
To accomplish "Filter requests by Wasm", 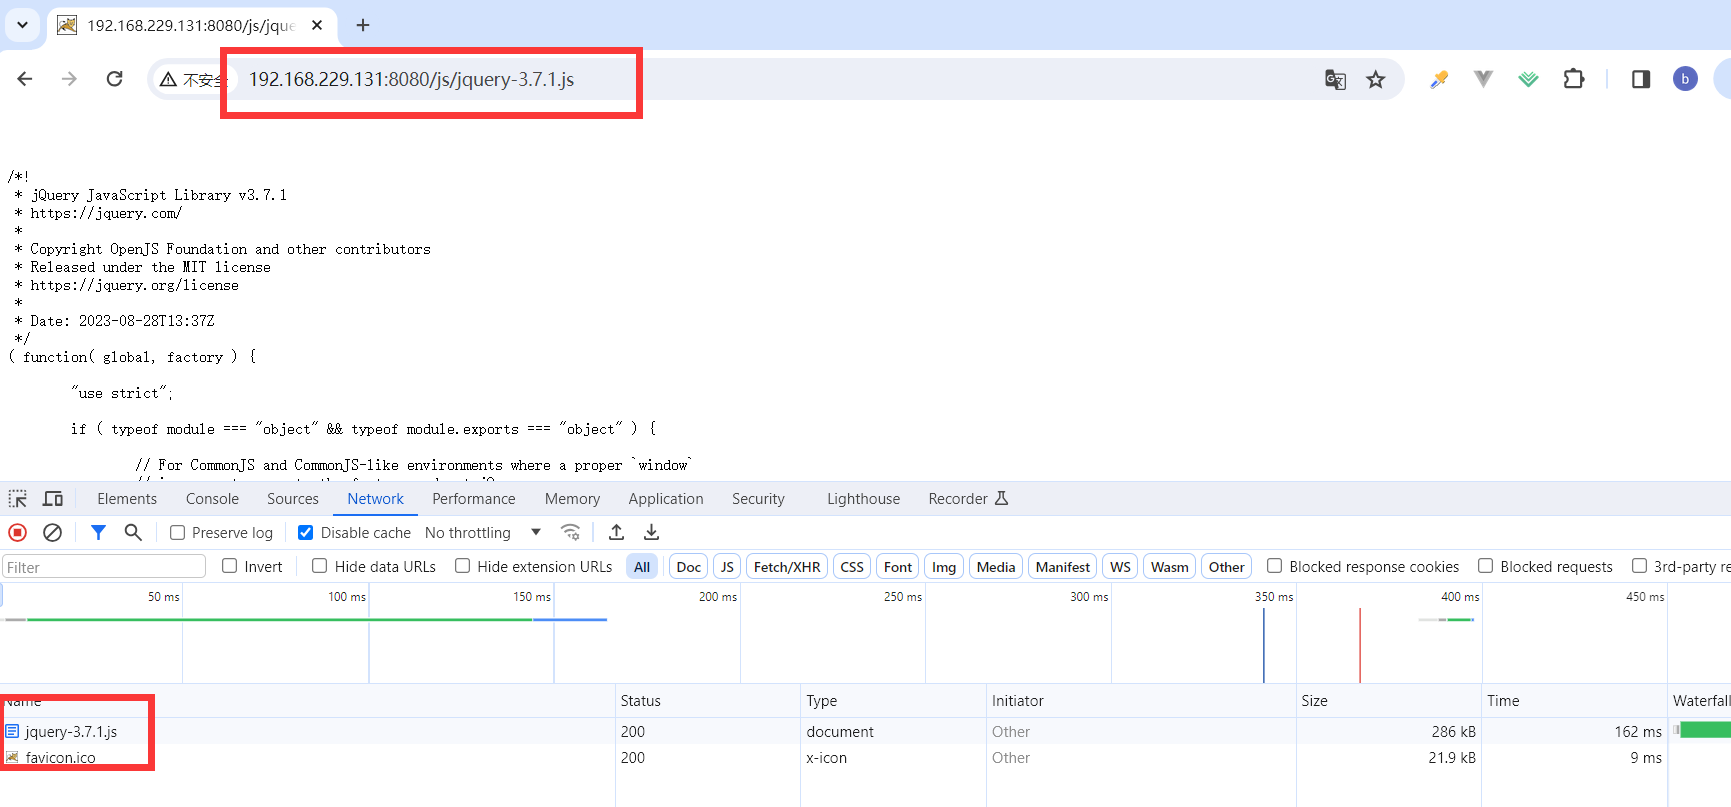I will click(1169, 567).
